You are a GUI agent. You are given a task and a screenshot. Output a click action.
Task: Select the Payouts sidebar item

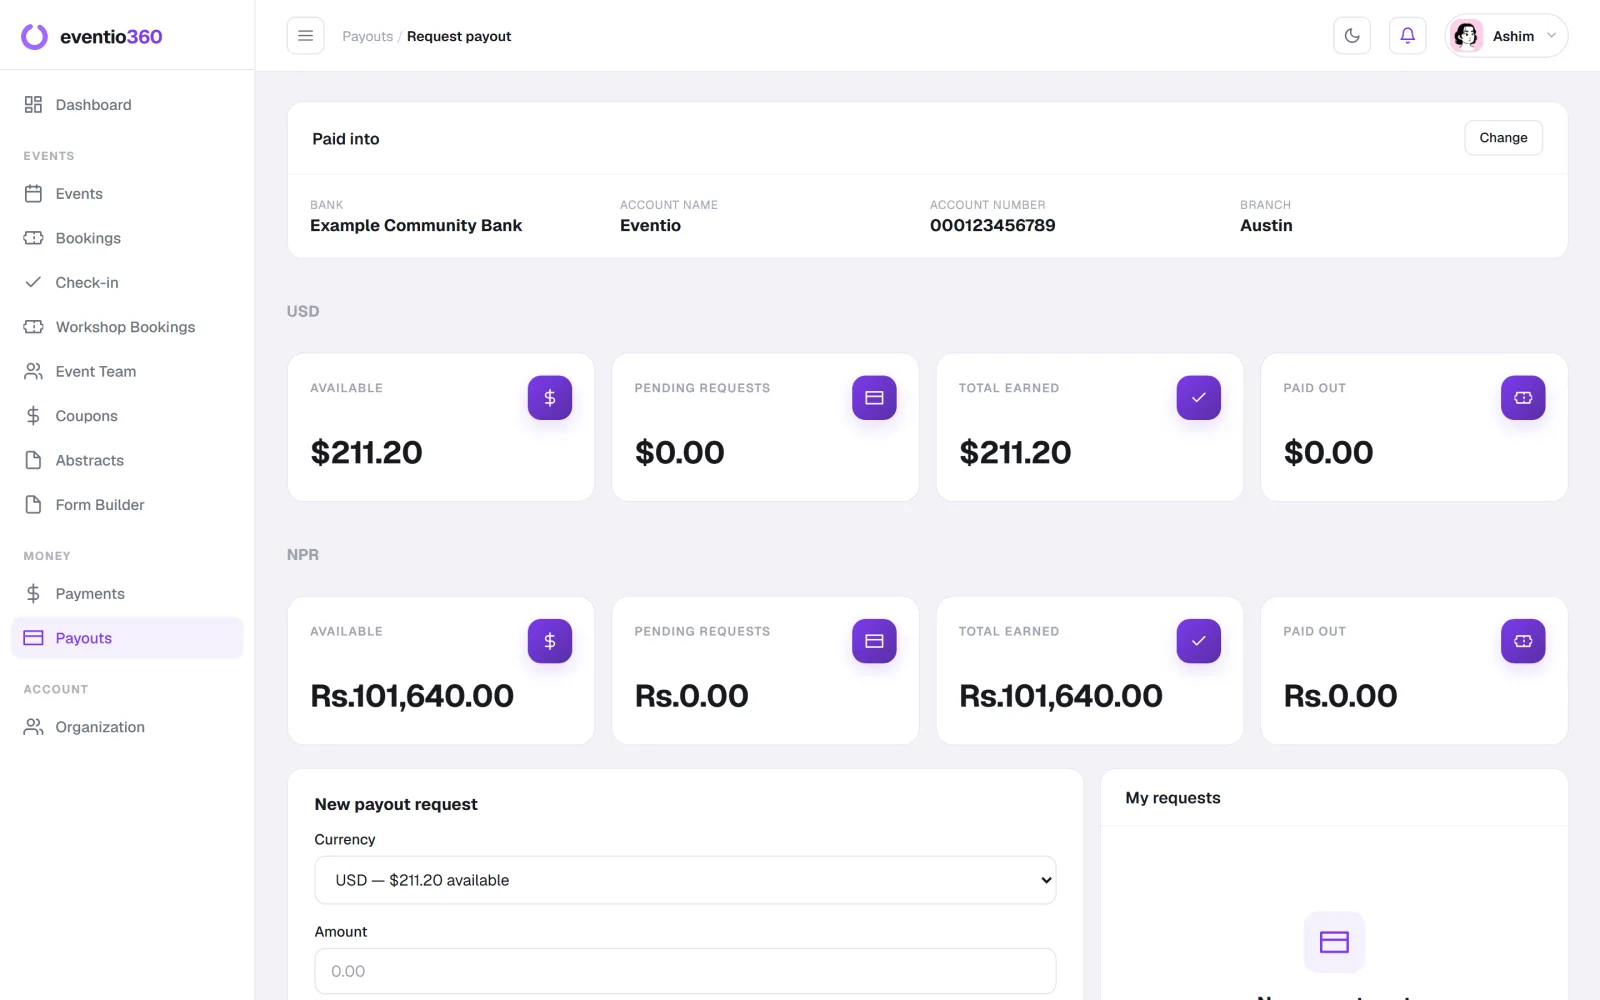tap(127, 638)
